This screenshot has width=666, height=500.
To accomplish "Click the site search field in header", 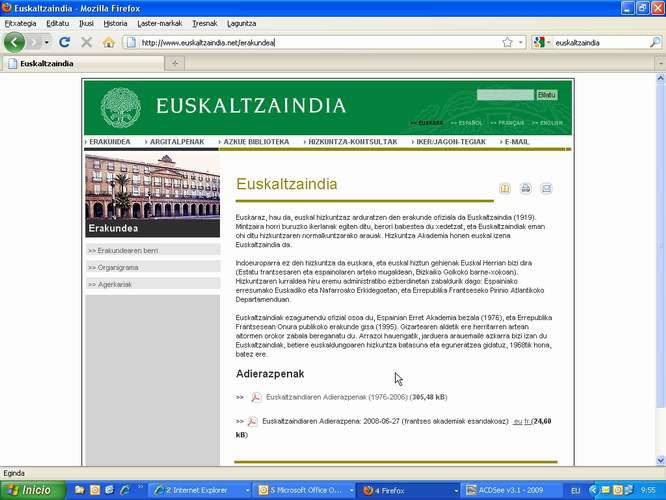I will click(x=505, y=95).
